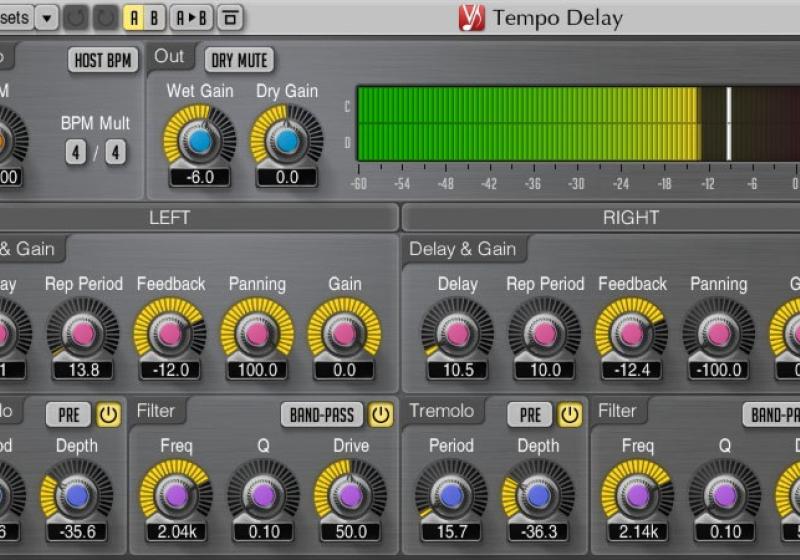This screenshot has width=800, height=560.
Task: Click the right Delay knob
Action: click(457, 333)
